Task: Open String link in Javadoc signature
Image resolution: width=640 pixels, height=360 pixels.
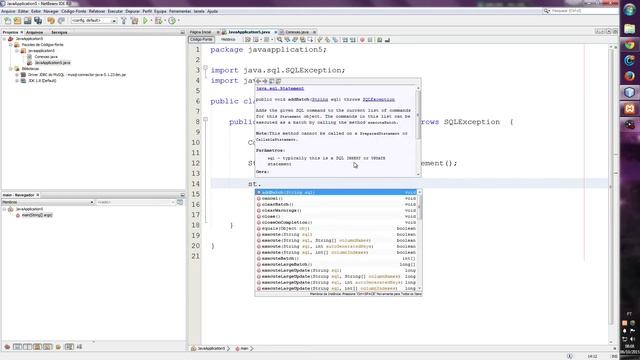Action: 320,100
